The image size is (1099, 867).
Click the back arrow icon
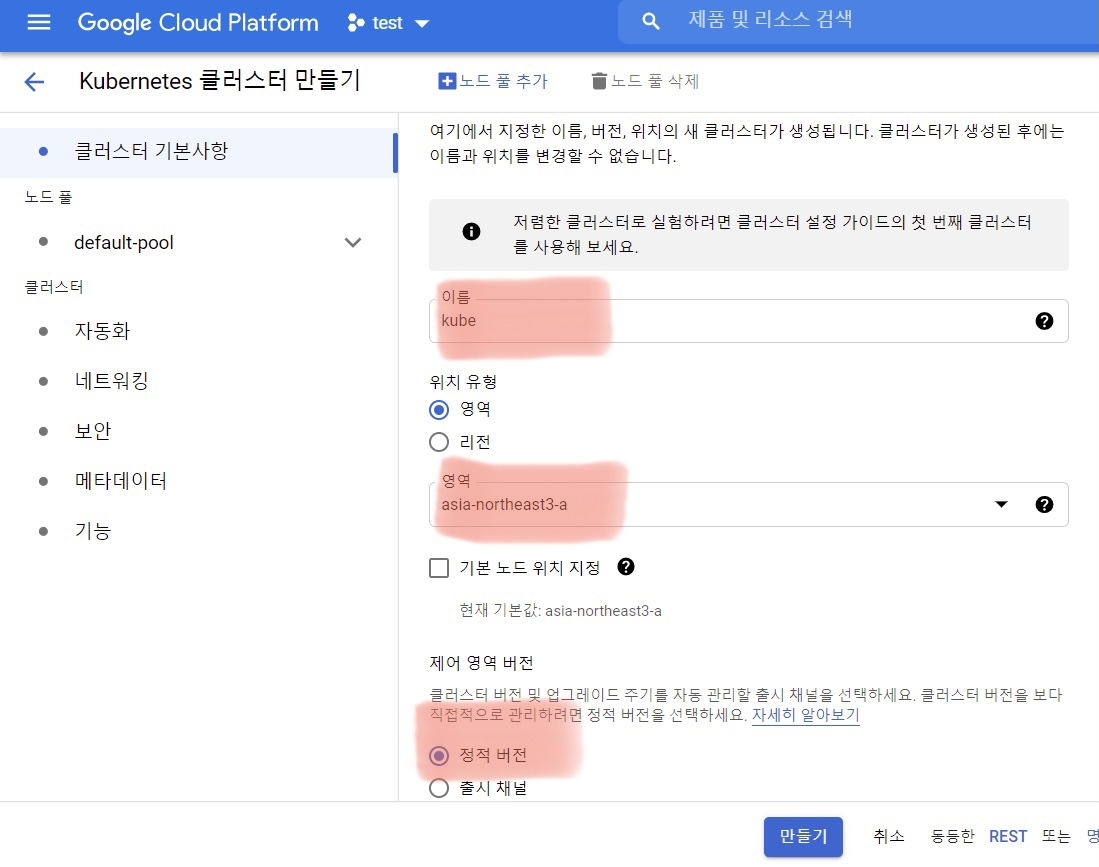[x=34, y=81]
